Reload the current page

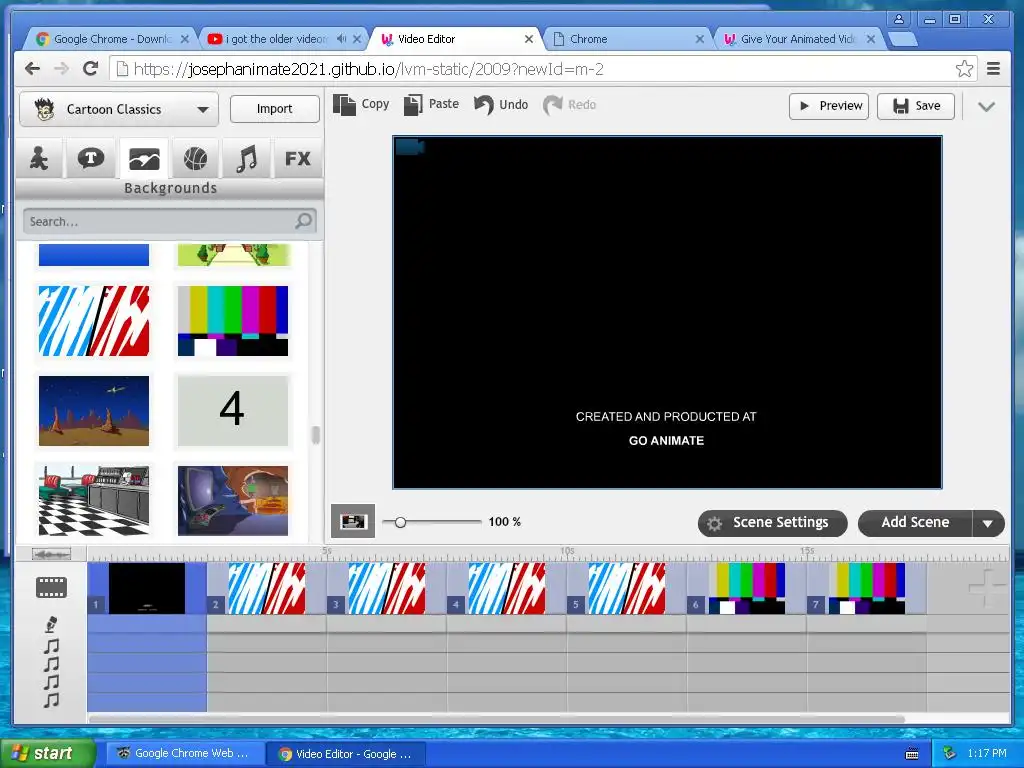[91, 69]
